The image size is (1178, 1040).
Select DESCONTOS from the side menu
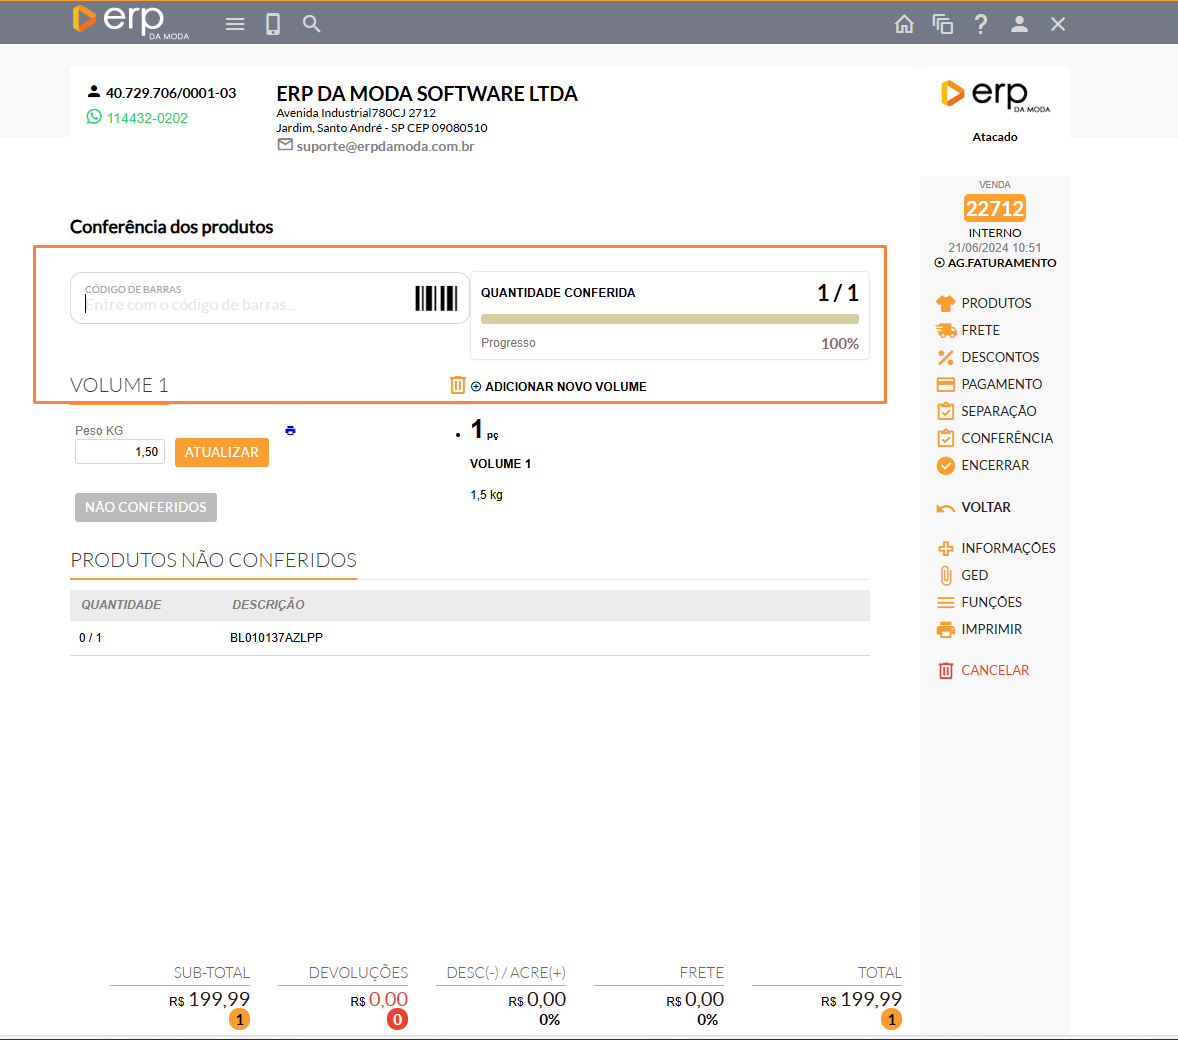(999, 357)
